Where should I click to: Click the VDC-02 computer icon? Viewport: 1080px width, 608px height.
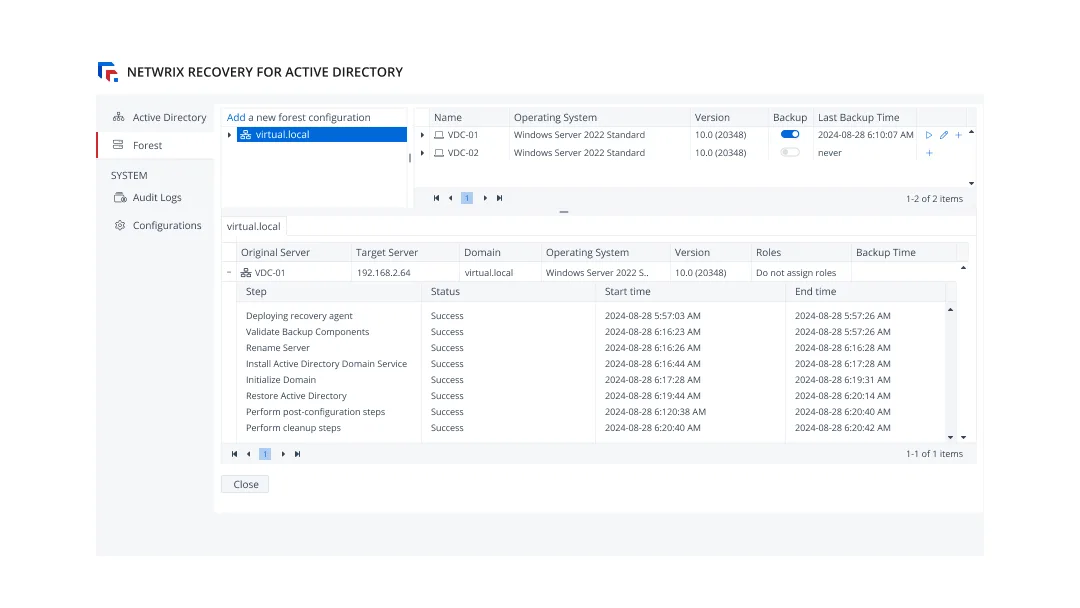tap(439, 153)
